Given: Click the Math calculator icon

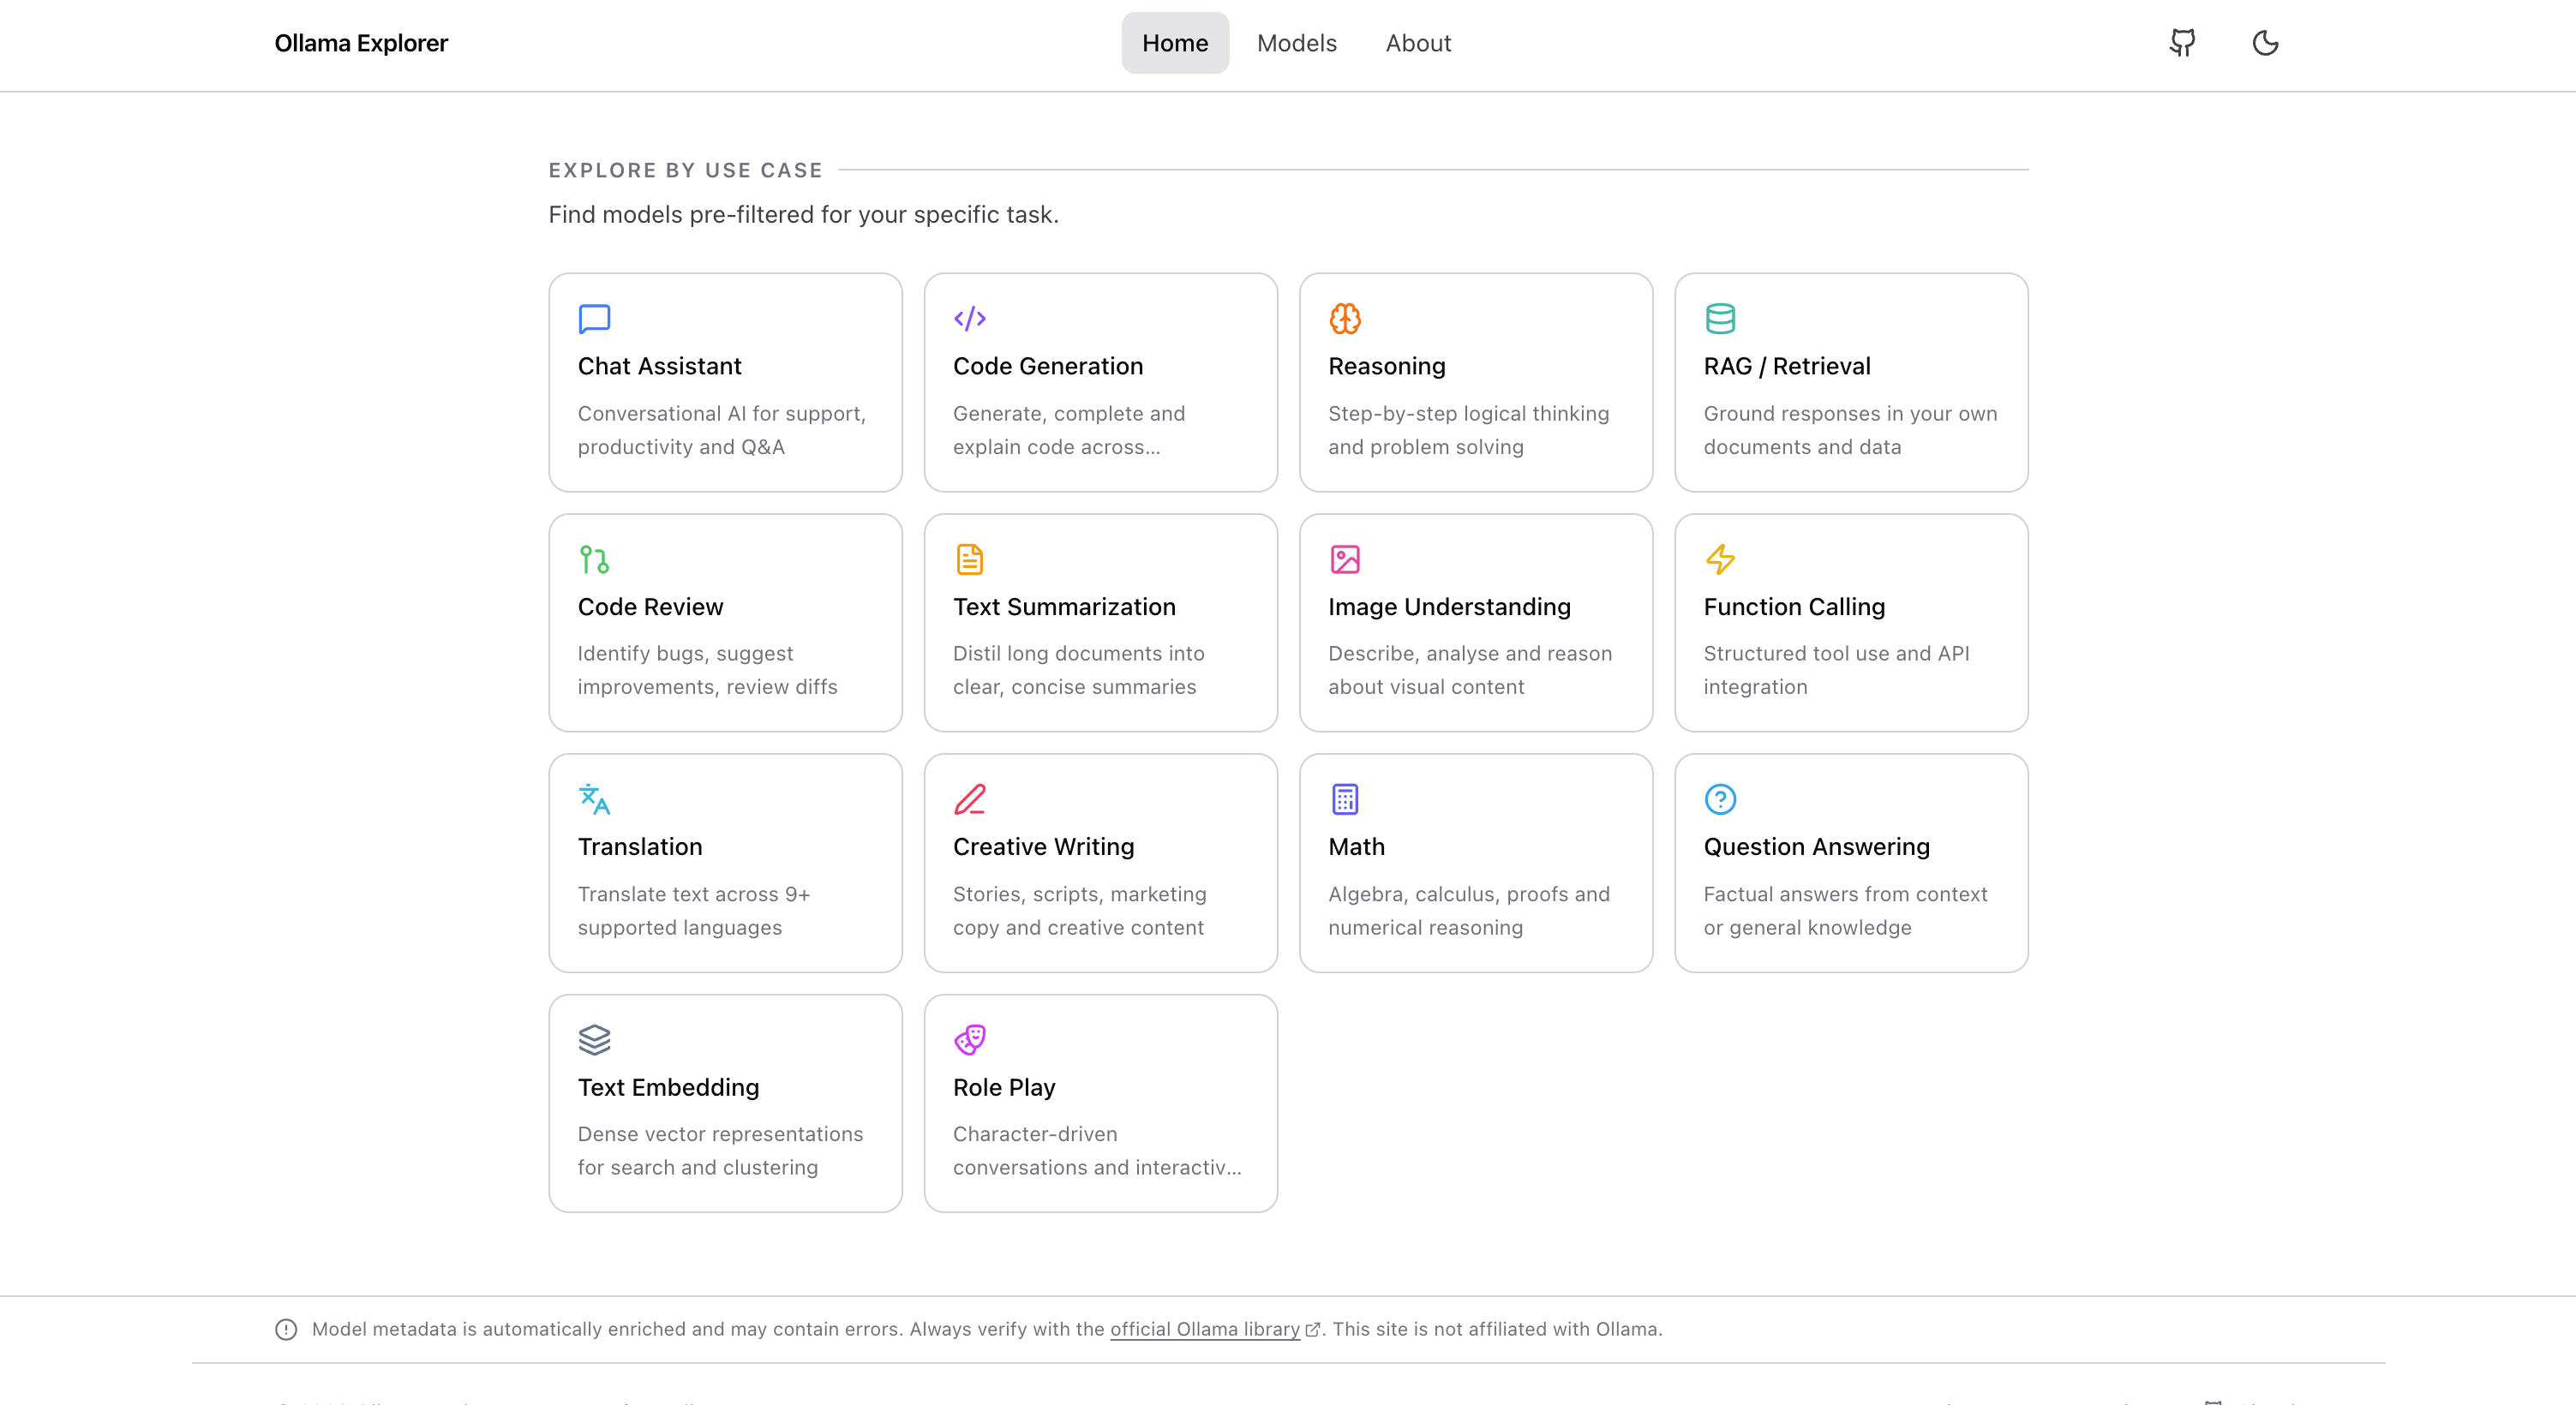Looking at the screenshot, I should point(1345,799).
